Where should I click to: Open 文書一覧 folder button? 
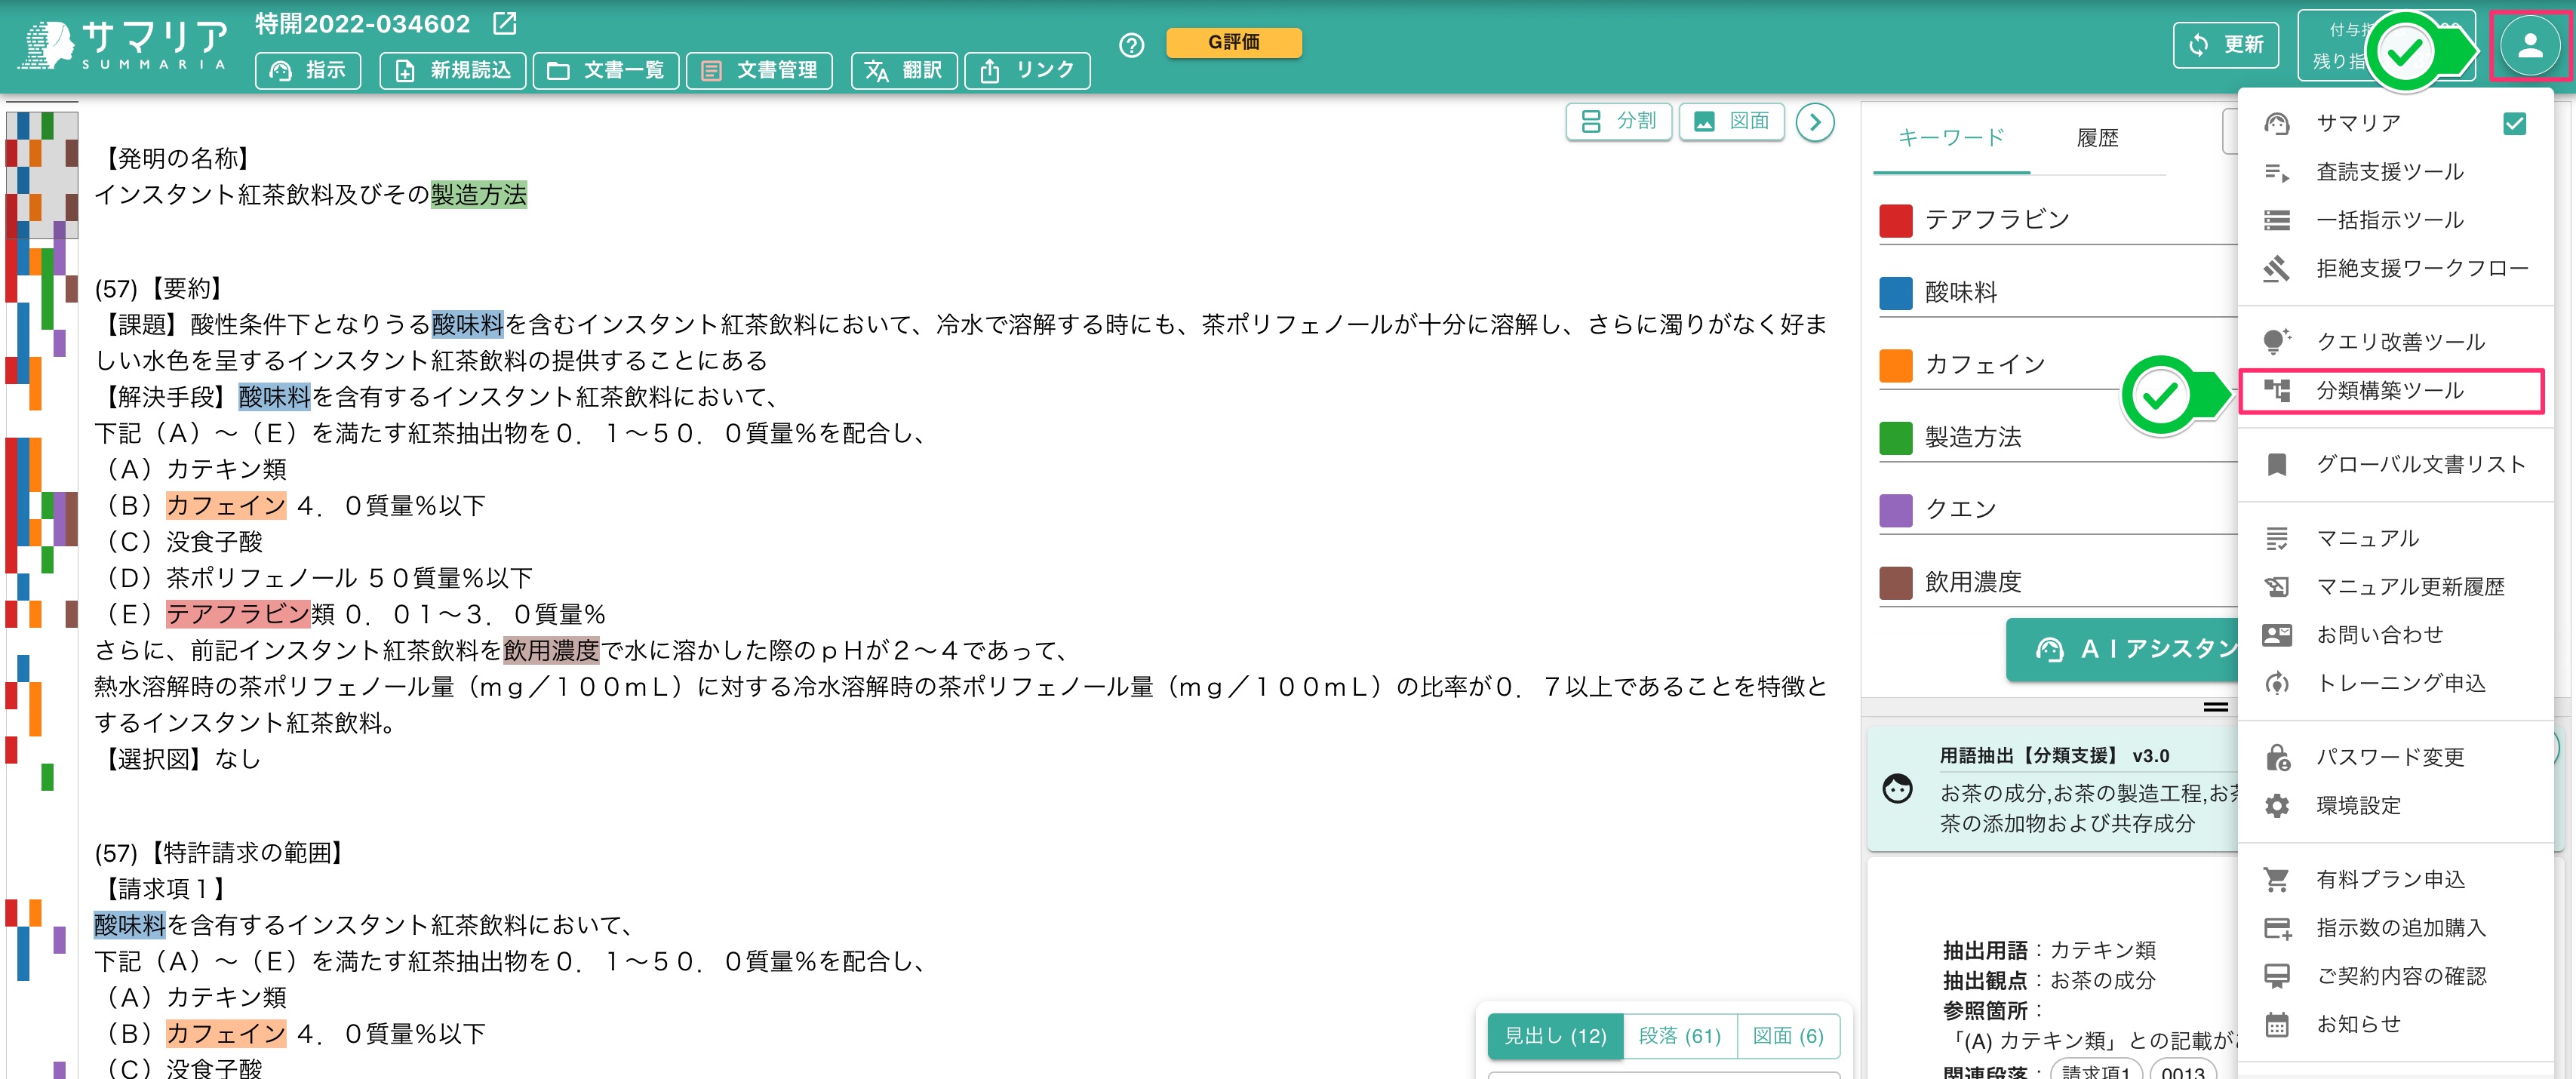click(606, 70)
